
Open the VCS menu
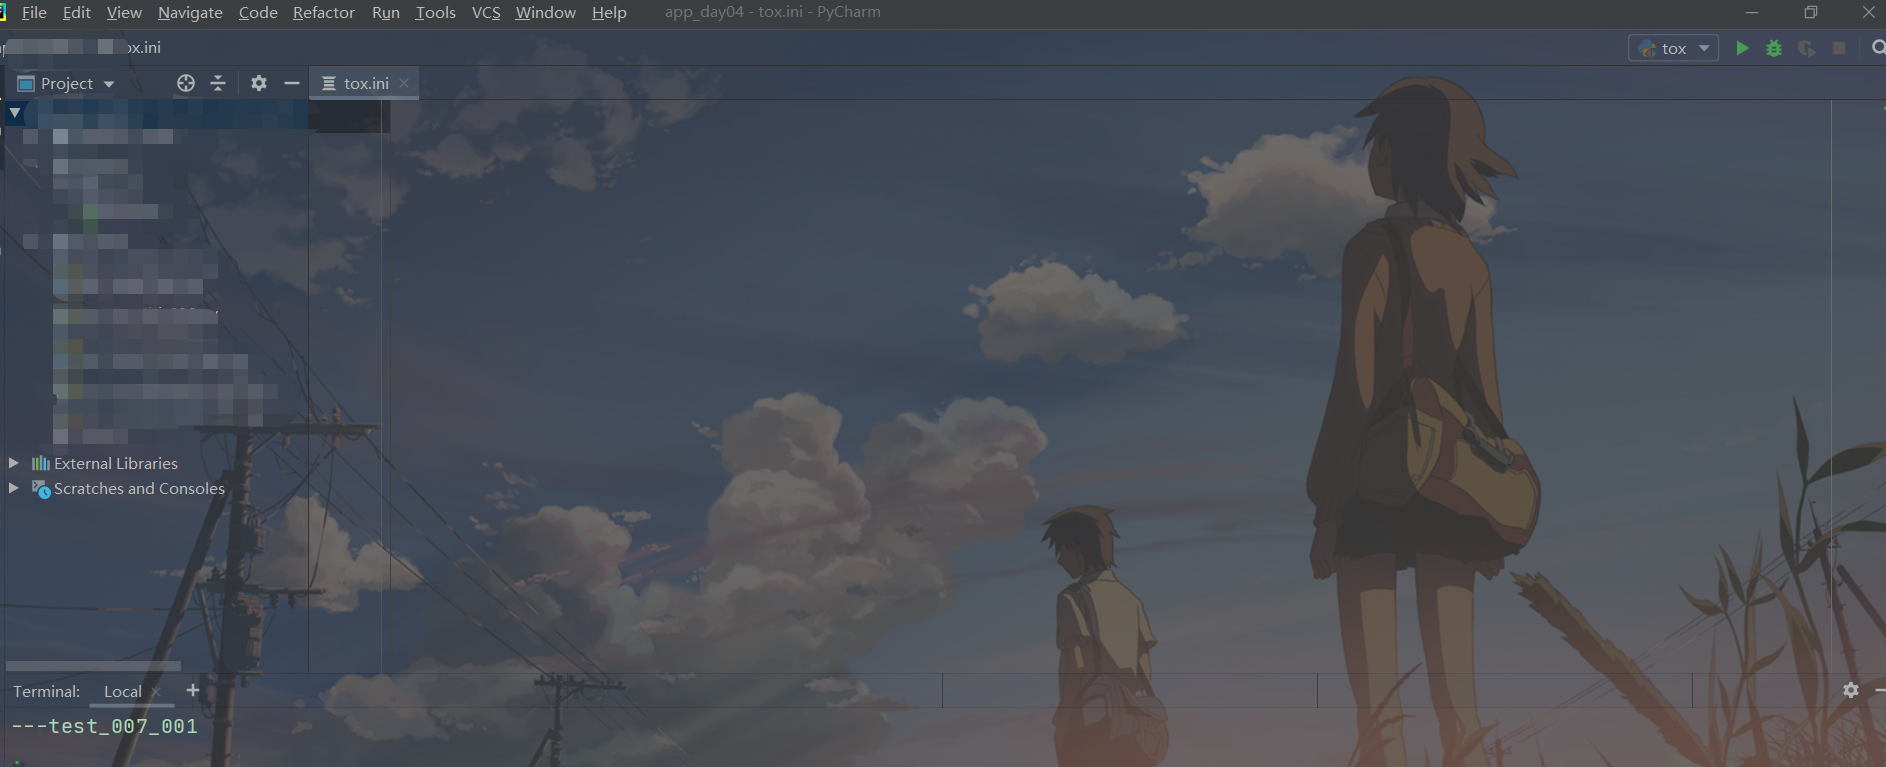486,12
